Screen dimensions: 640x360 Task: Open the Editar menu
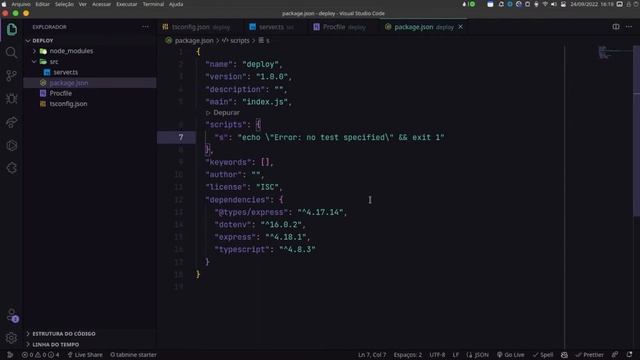click(x=42, y=4)
